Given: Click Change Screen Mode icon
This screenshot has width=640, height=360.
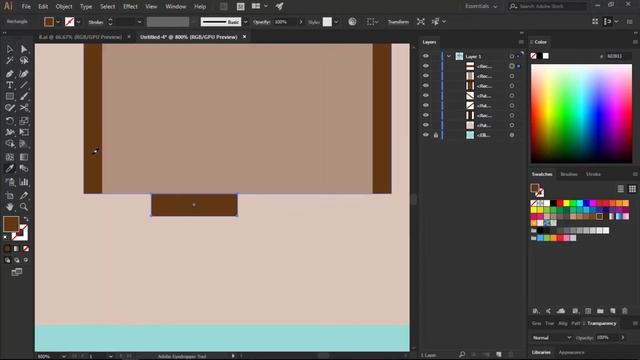Looking at the screenshot, I should [17, 272].
